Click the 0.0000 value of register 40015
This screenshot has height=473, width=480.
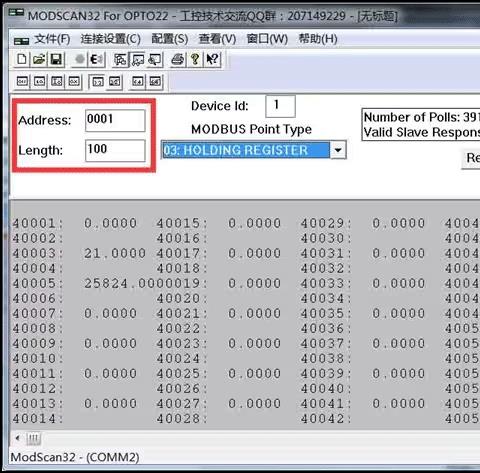pyautogui.click(x=255, y=223)
